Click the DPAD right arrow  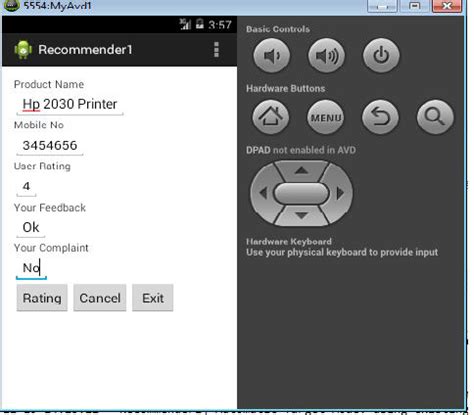(340, 193)
